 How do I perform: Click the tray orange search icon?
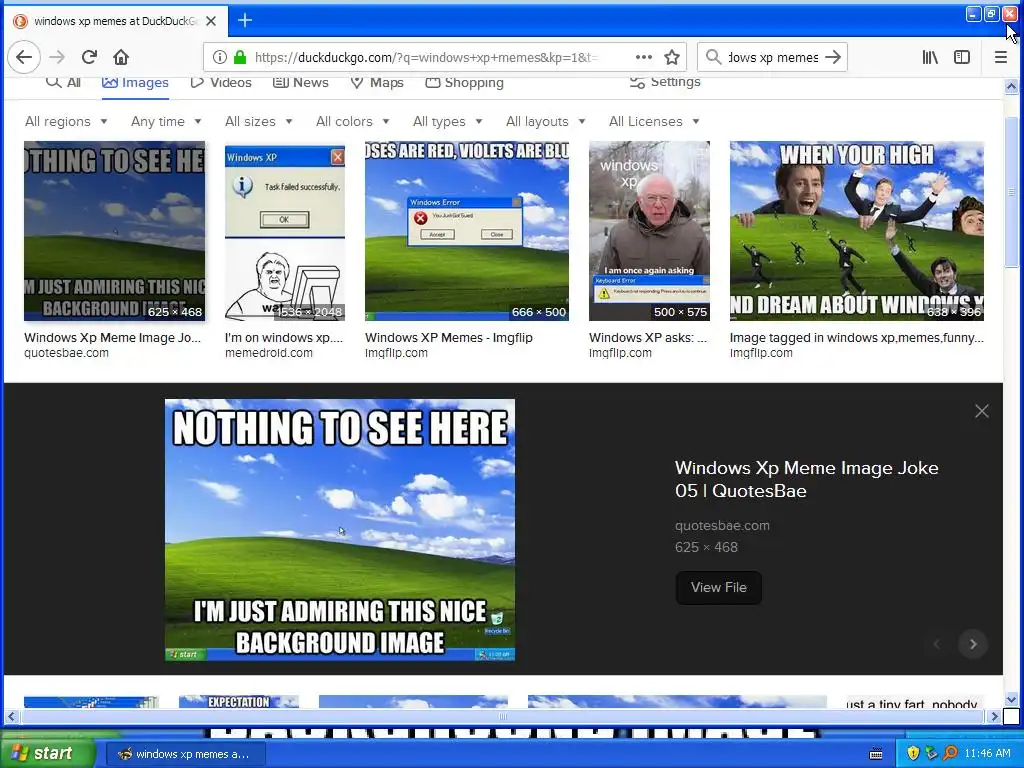(950, 753)
